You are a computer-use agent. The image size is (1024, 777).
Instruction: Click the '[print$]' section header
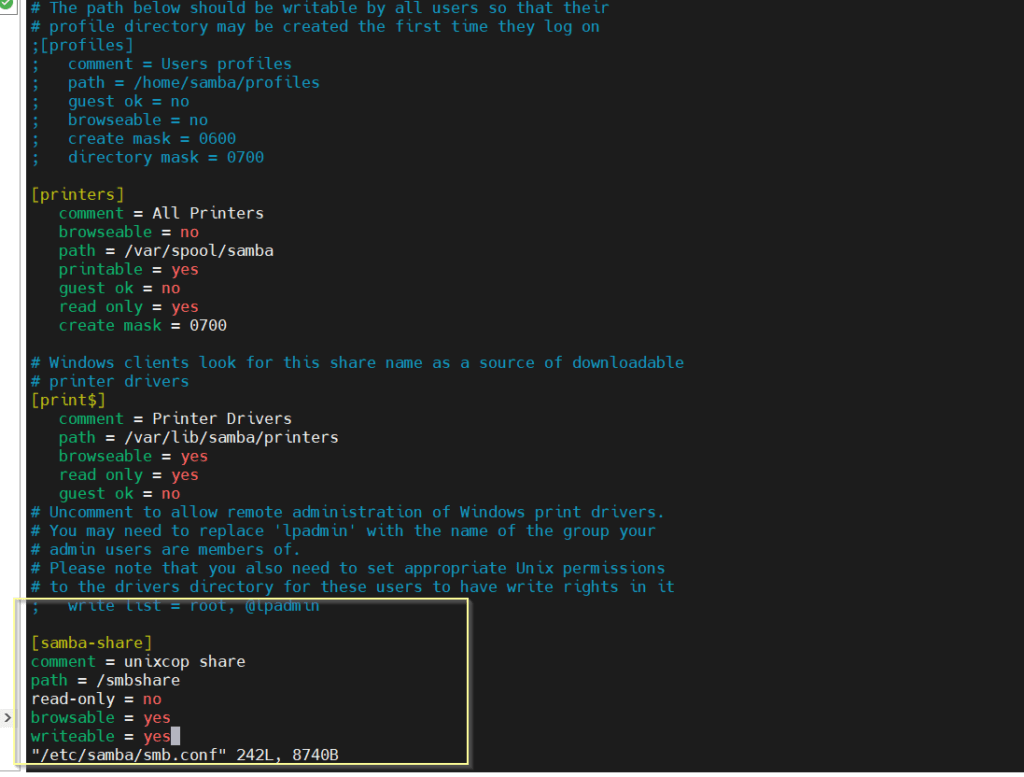tap(68, 400)
